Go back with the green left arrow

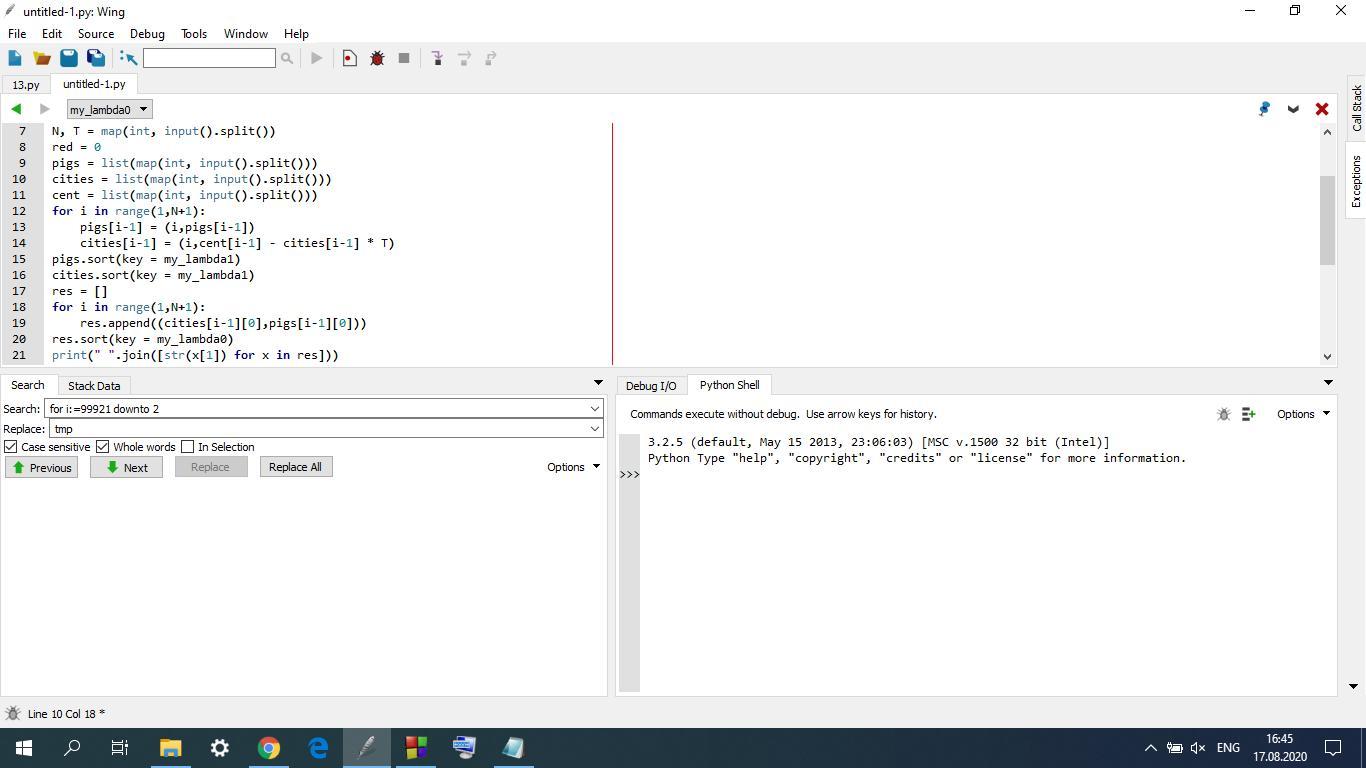pyautogui.click(x=16, y=109)
